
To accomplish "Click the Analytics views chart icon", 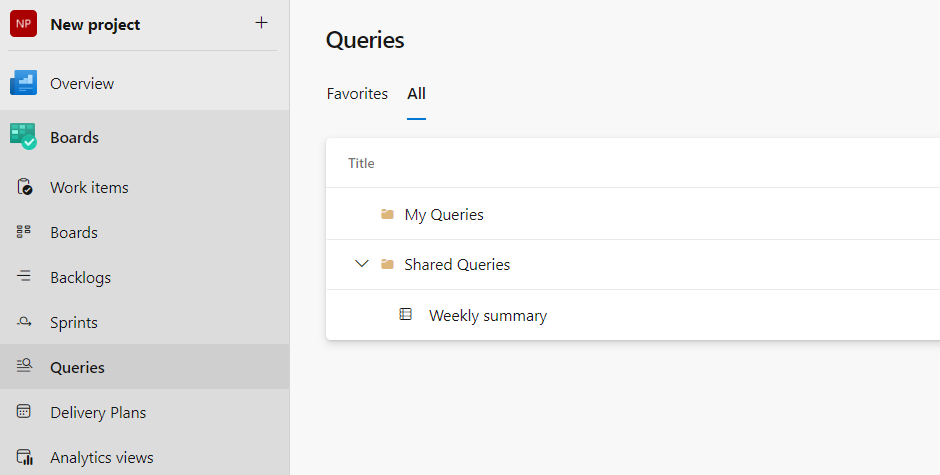I will [25, 457].
